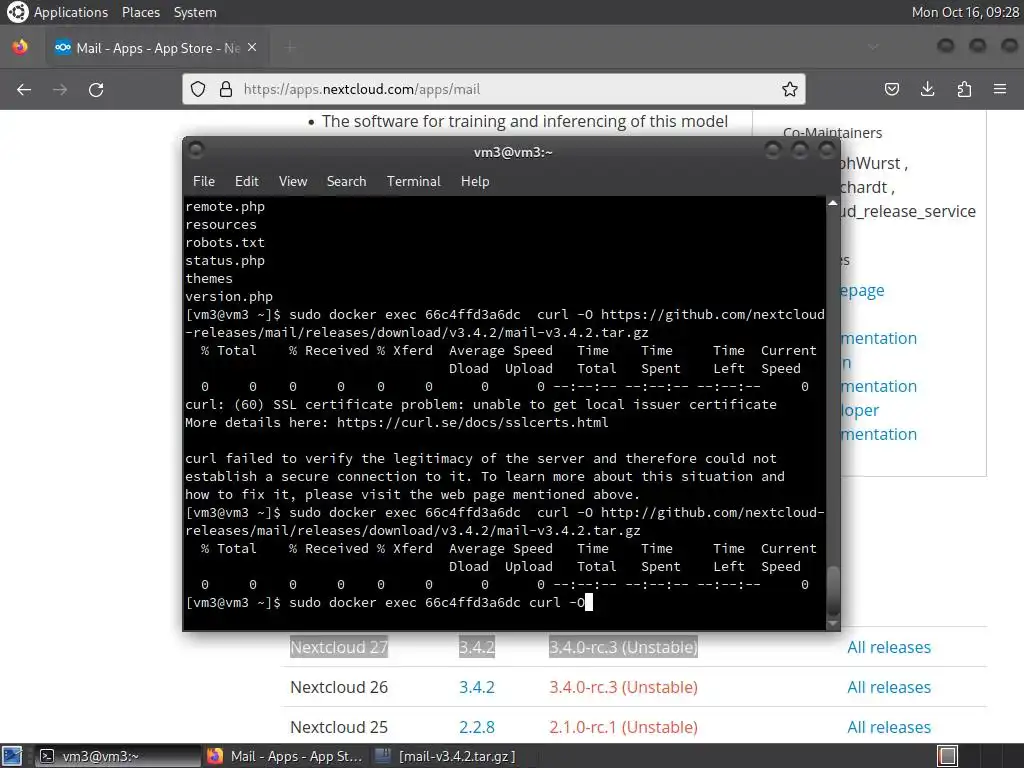Close the Mail - Apps browser tab
Image resolution: width=1024 pixels, height=768 pixels.
coord(252,48)
